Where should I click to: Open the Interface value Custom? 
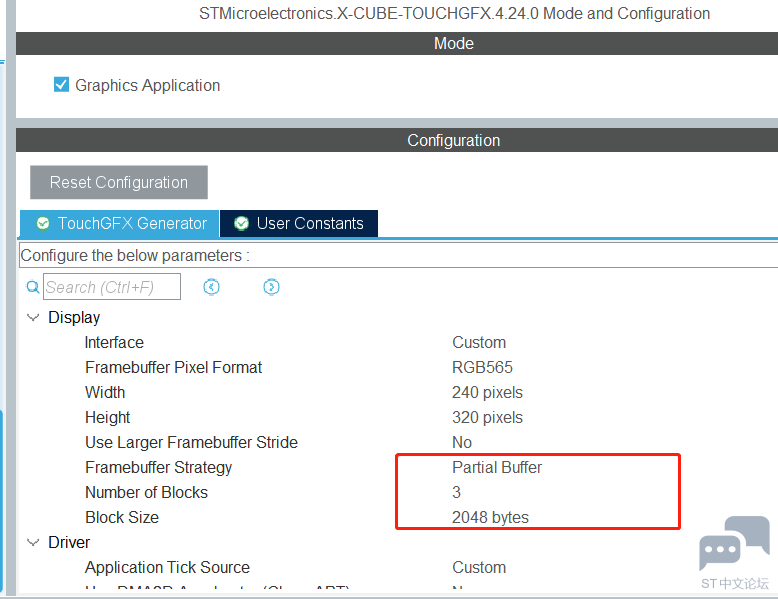tap(479, 342)
